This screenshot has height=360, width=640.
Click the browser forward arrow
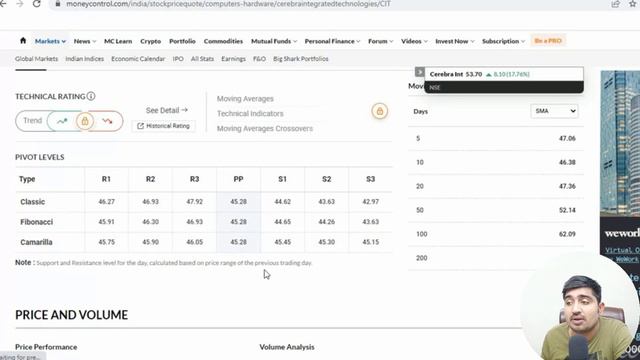[19, 4]
